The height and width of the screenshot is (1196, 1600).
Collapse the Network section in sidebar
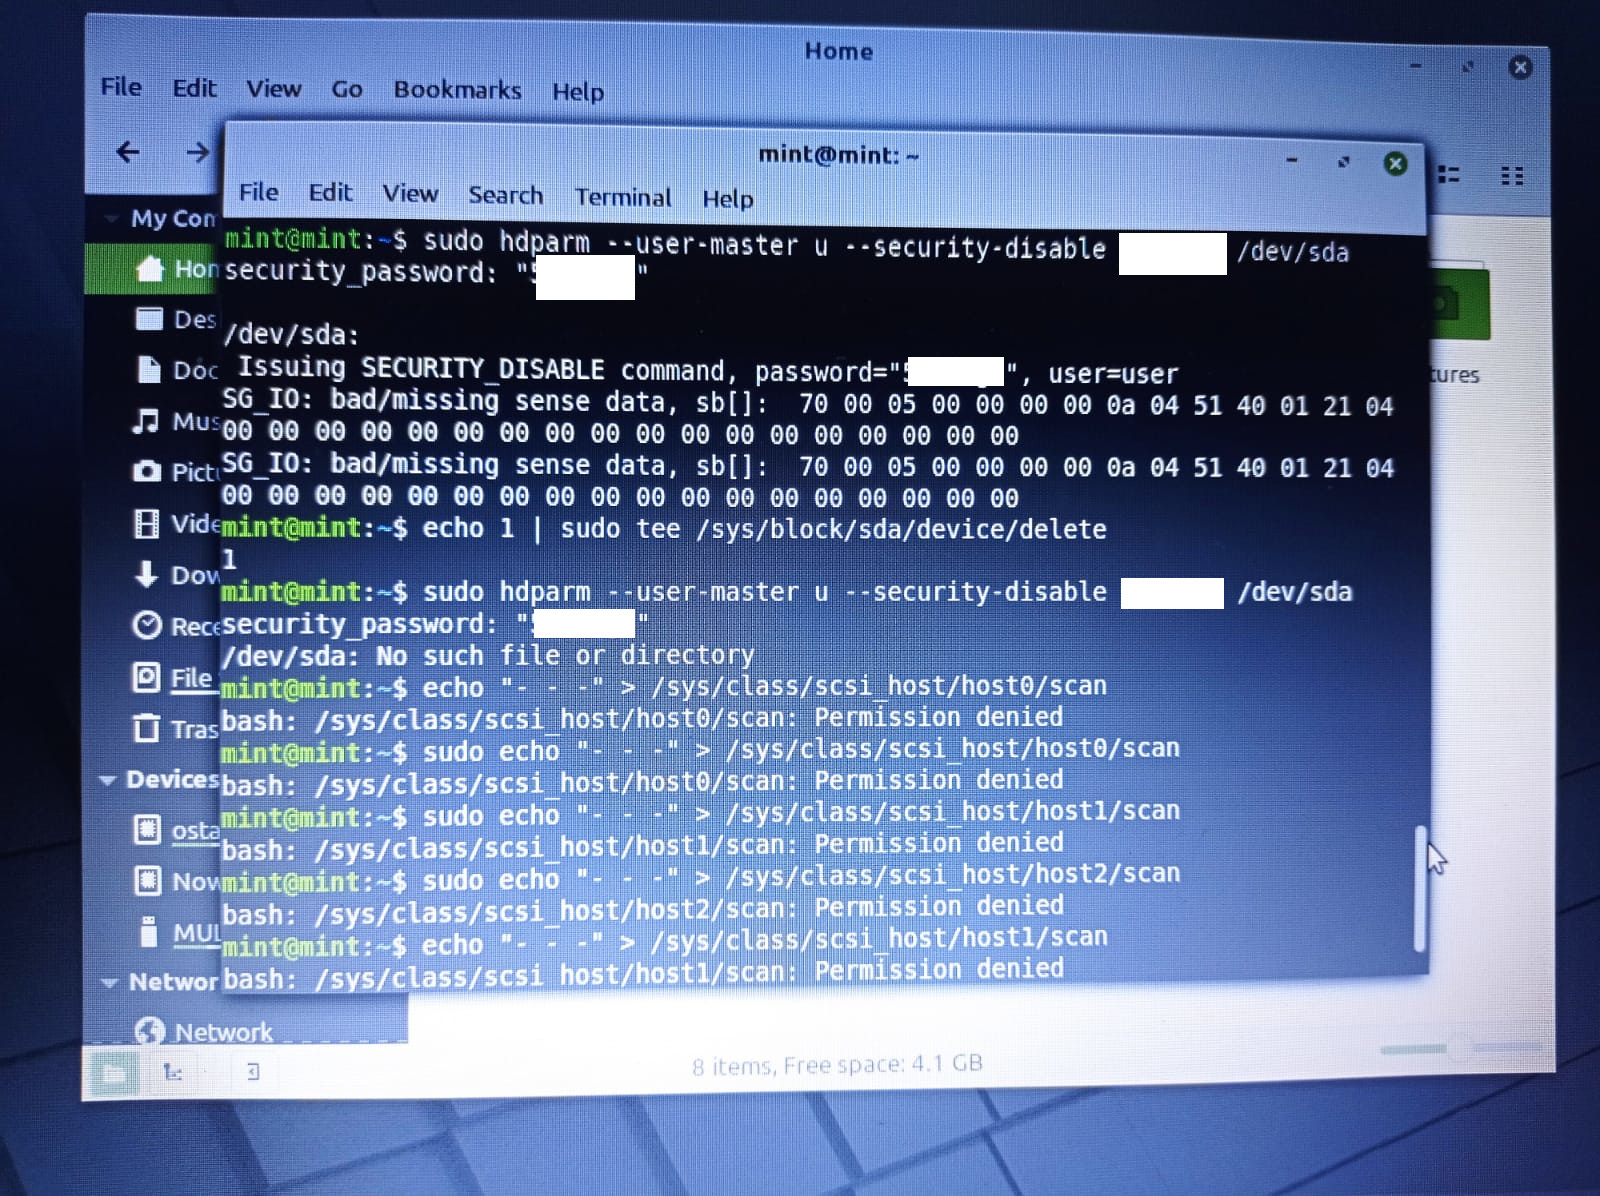tap(109, 983)
